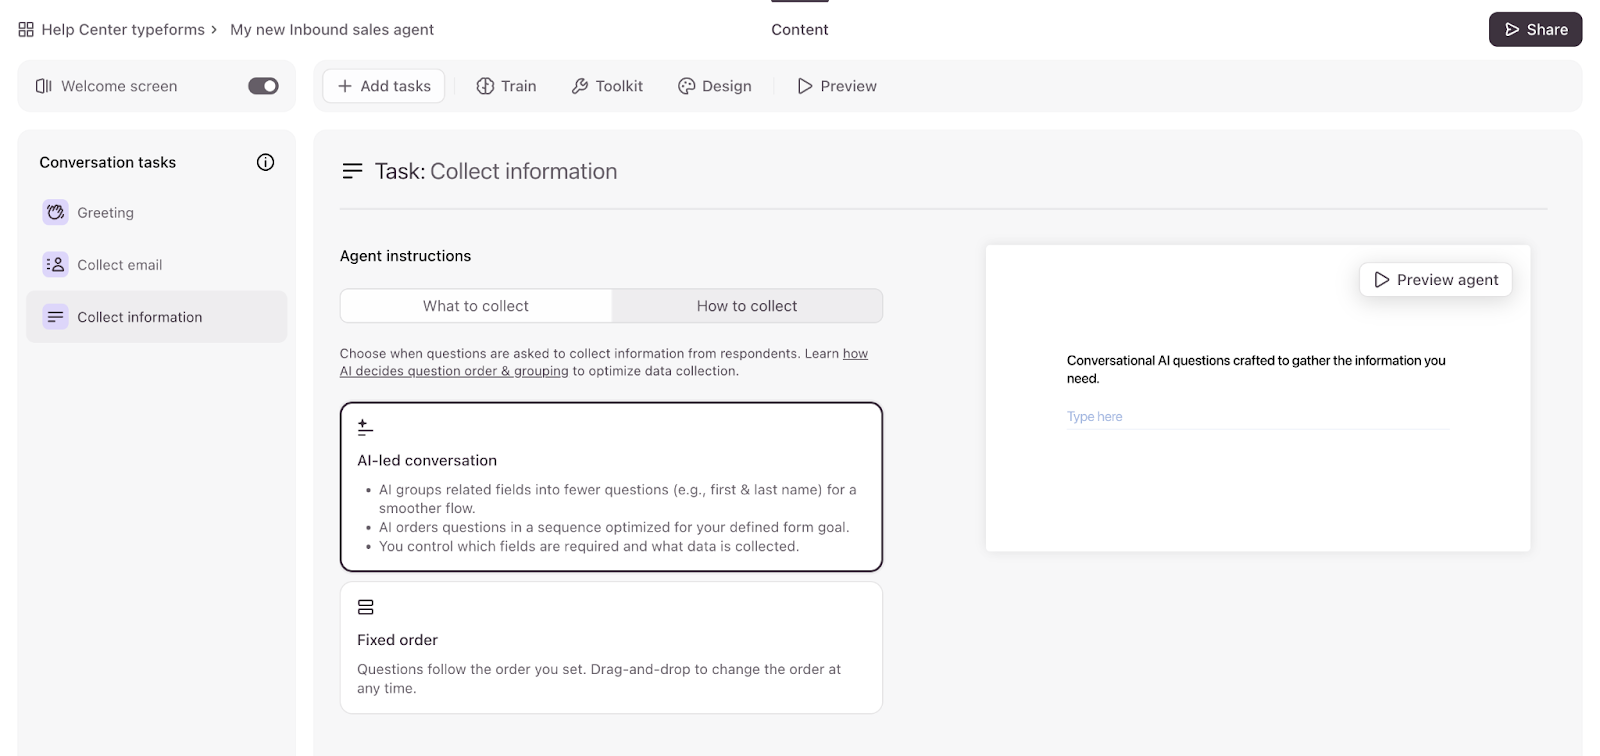The height and width of the screenshot is (756, 1600).
Task: Toggle the Welcome screen switch
Action: point(263,86)
